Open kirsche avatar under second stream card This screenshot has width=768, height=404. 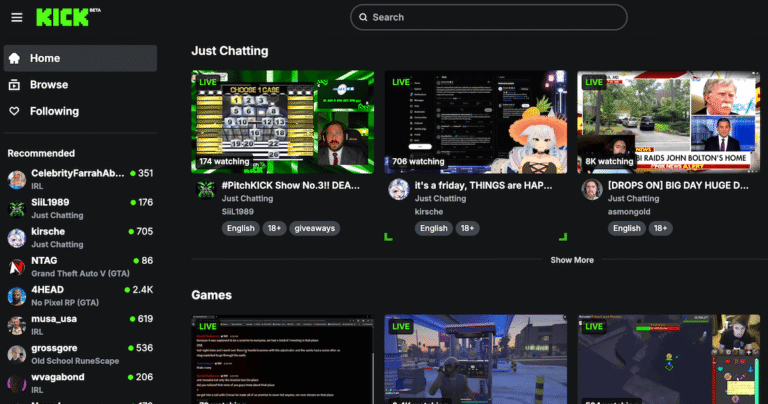pos(399,190)
